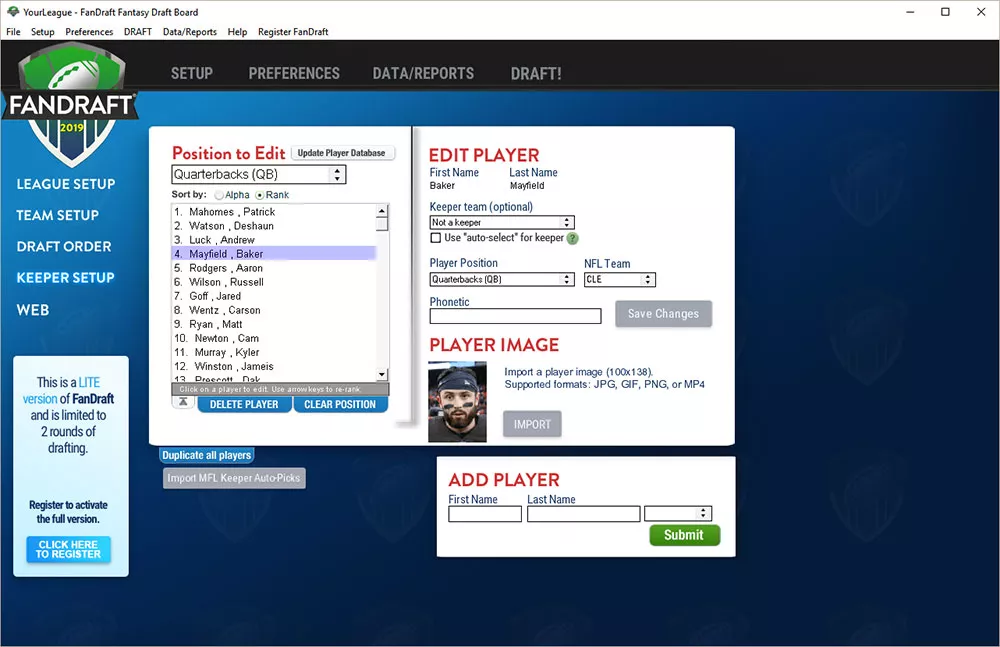Click the Save Changes button
Viewport: 1000px width, 647px height.
(663, 313)
